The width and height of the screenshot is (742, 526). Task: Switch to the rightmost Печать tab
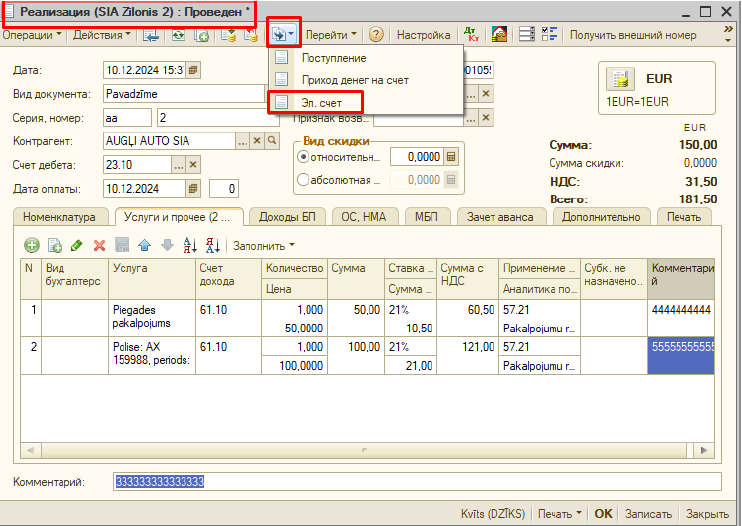(684, 217)
